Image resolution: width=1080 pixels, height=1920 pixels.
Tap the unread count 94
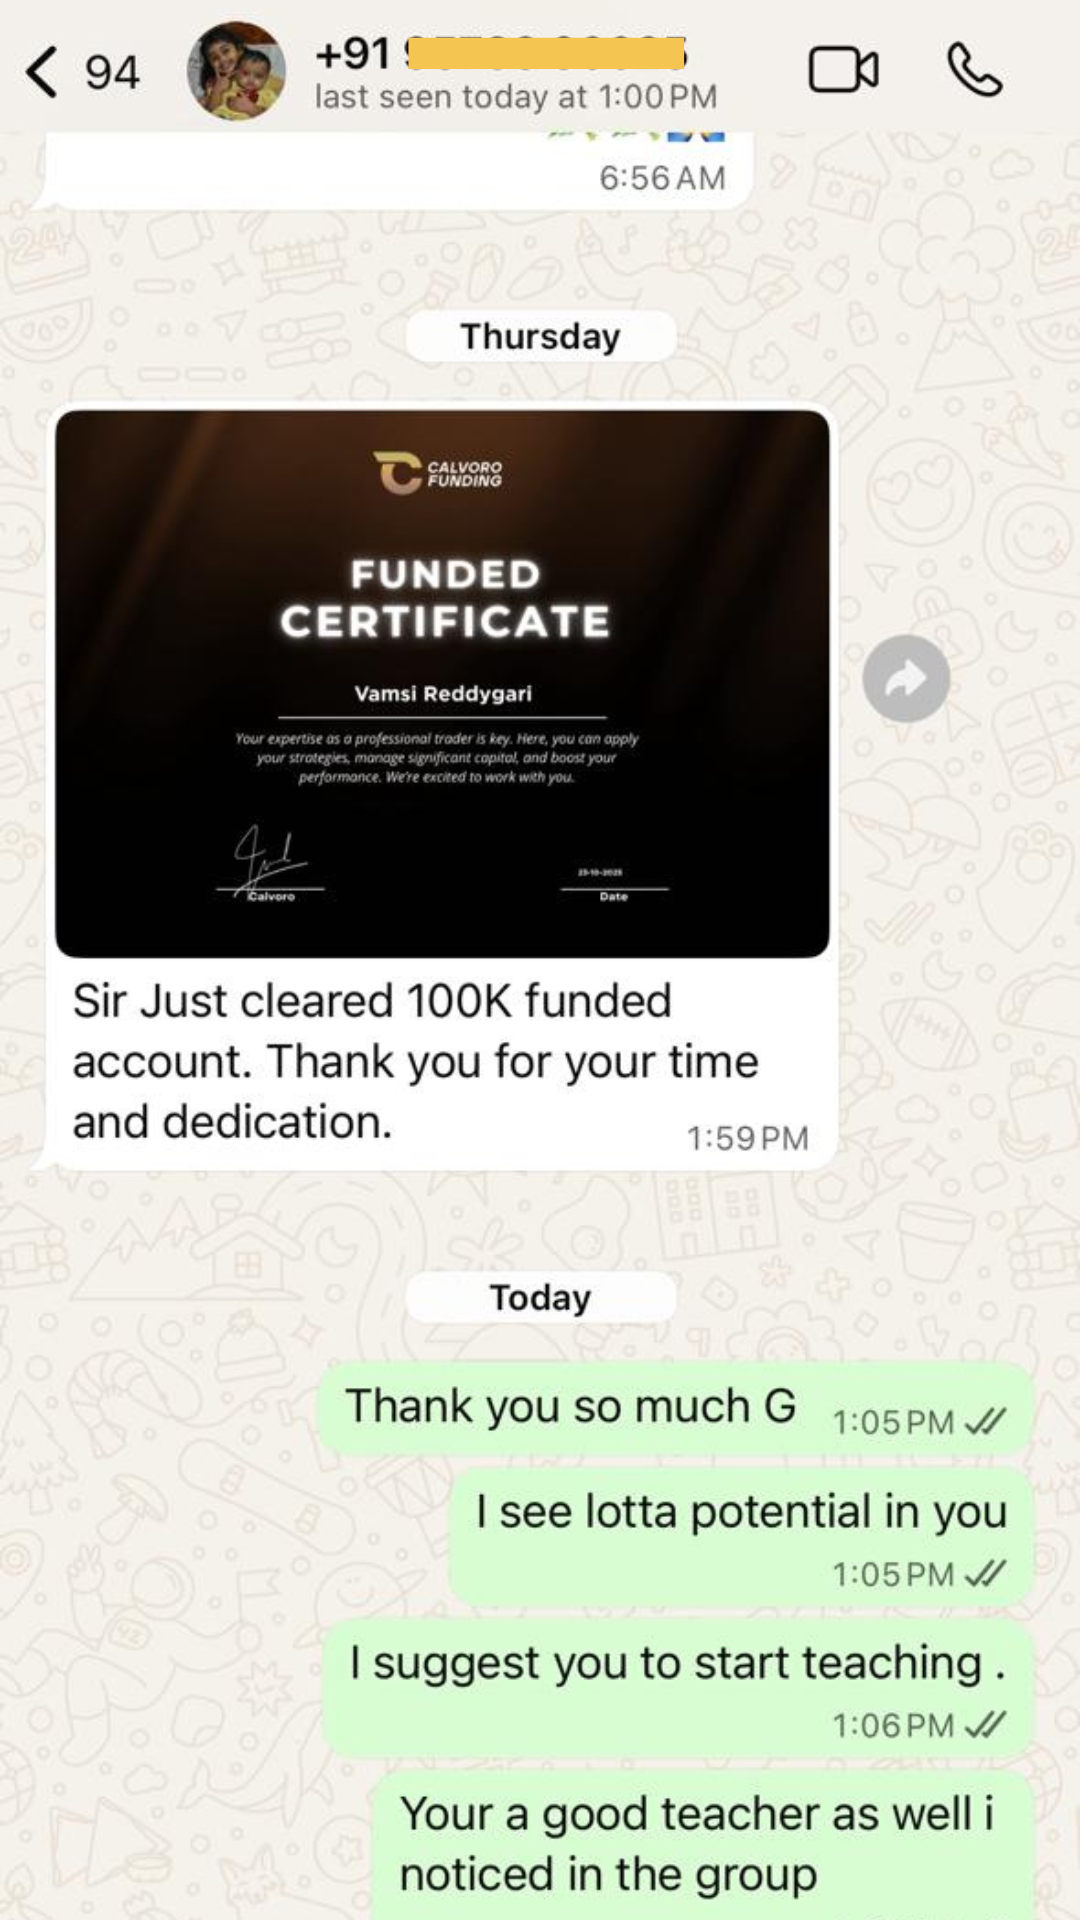(x=111, y=73)
